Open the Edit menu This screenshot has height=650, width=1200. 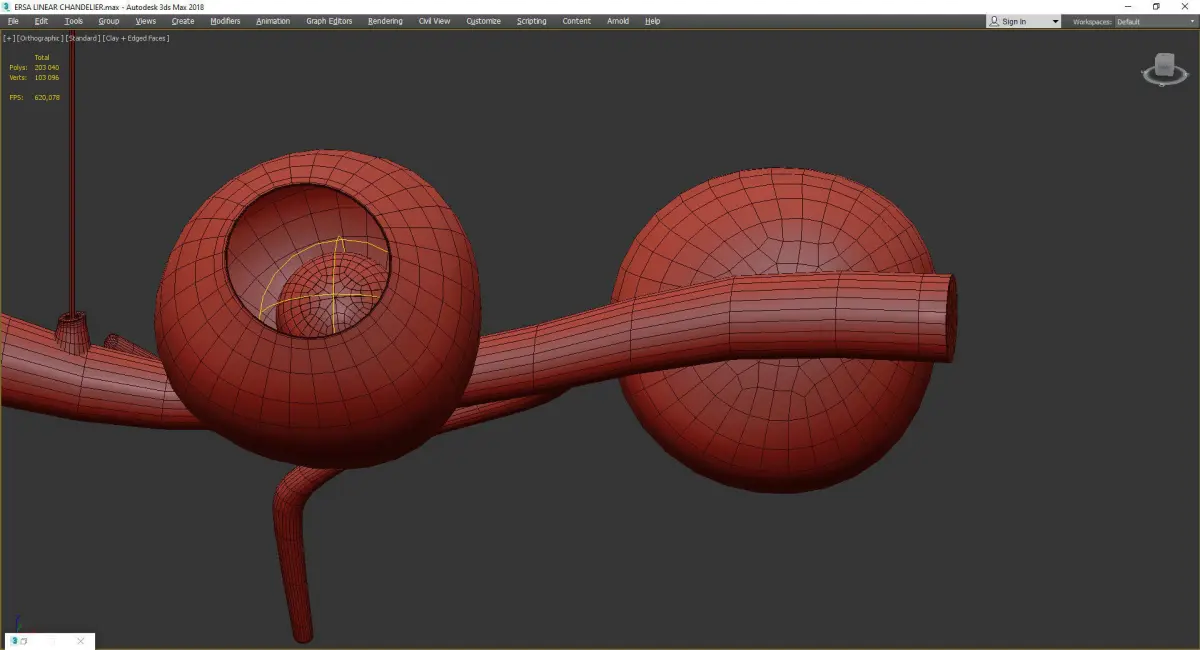tap(41, 21)
